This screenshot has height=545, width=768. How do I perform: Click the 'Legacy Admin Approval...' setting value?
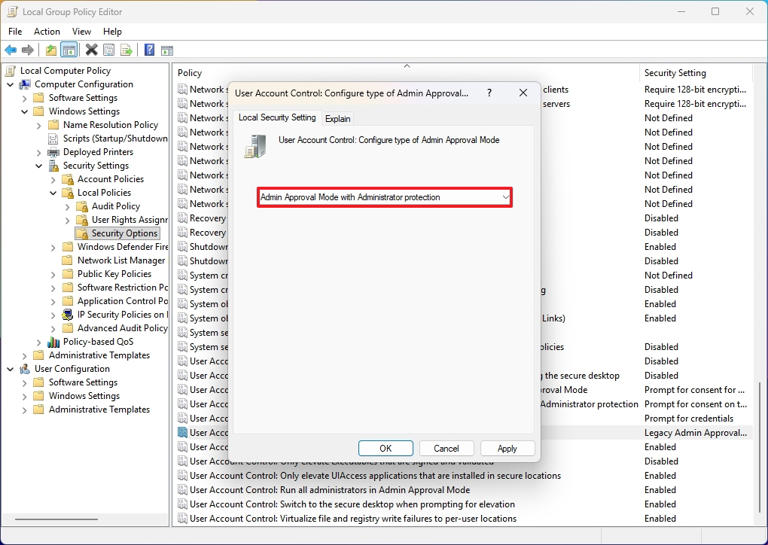[x=695, y=433]
